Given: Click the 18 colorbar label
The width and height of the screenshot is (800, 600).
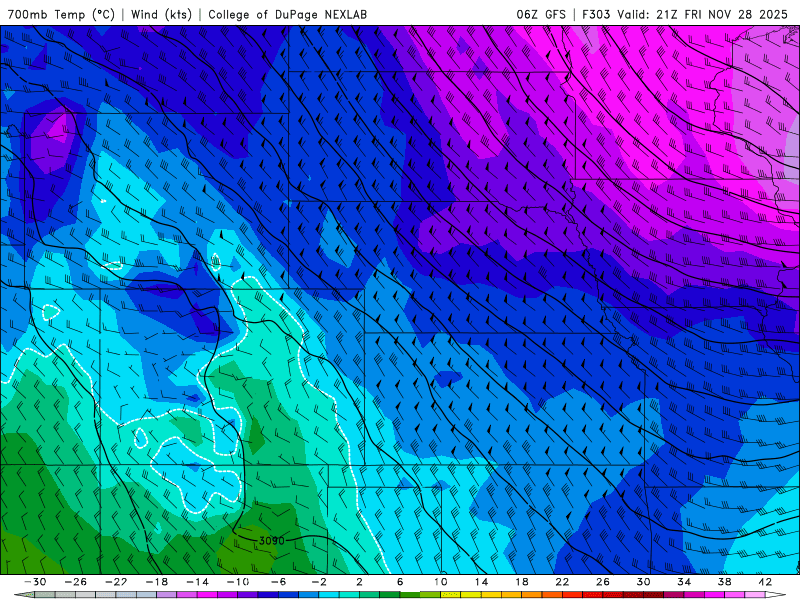Looking at the screenshot, I should coord(522,582).
